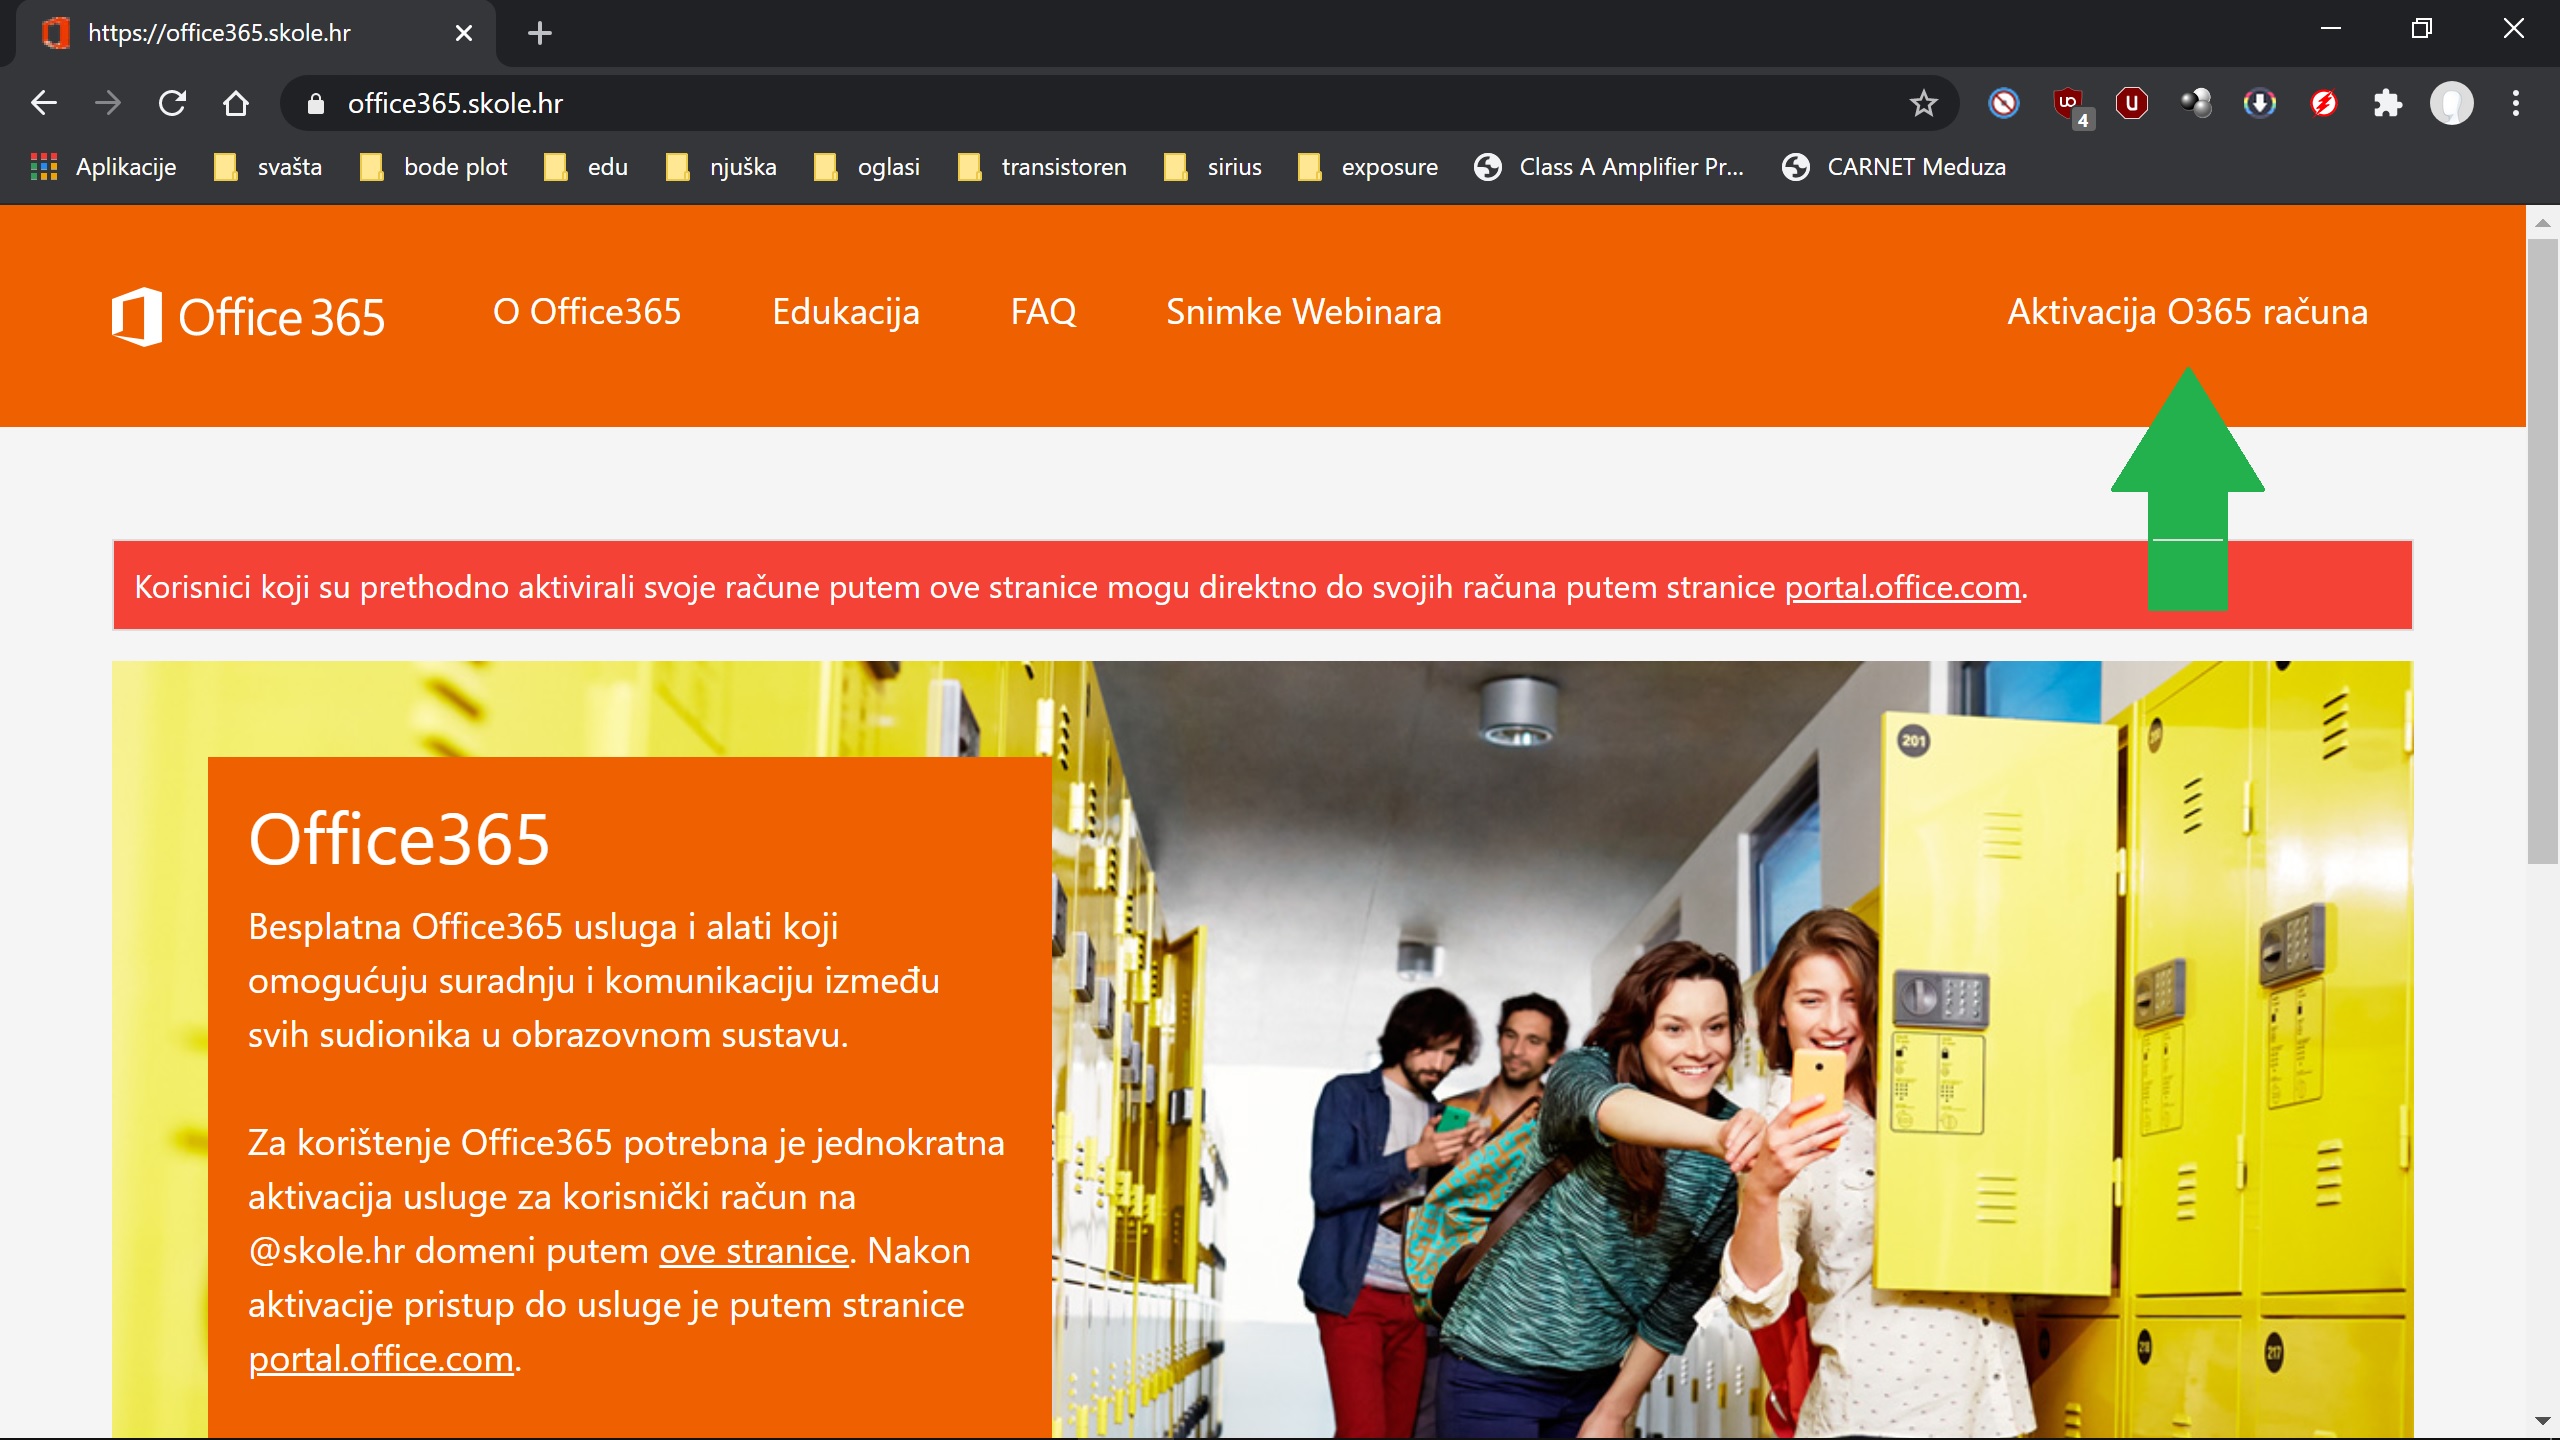Bookmark this page with the star icon

[1923, 103]
